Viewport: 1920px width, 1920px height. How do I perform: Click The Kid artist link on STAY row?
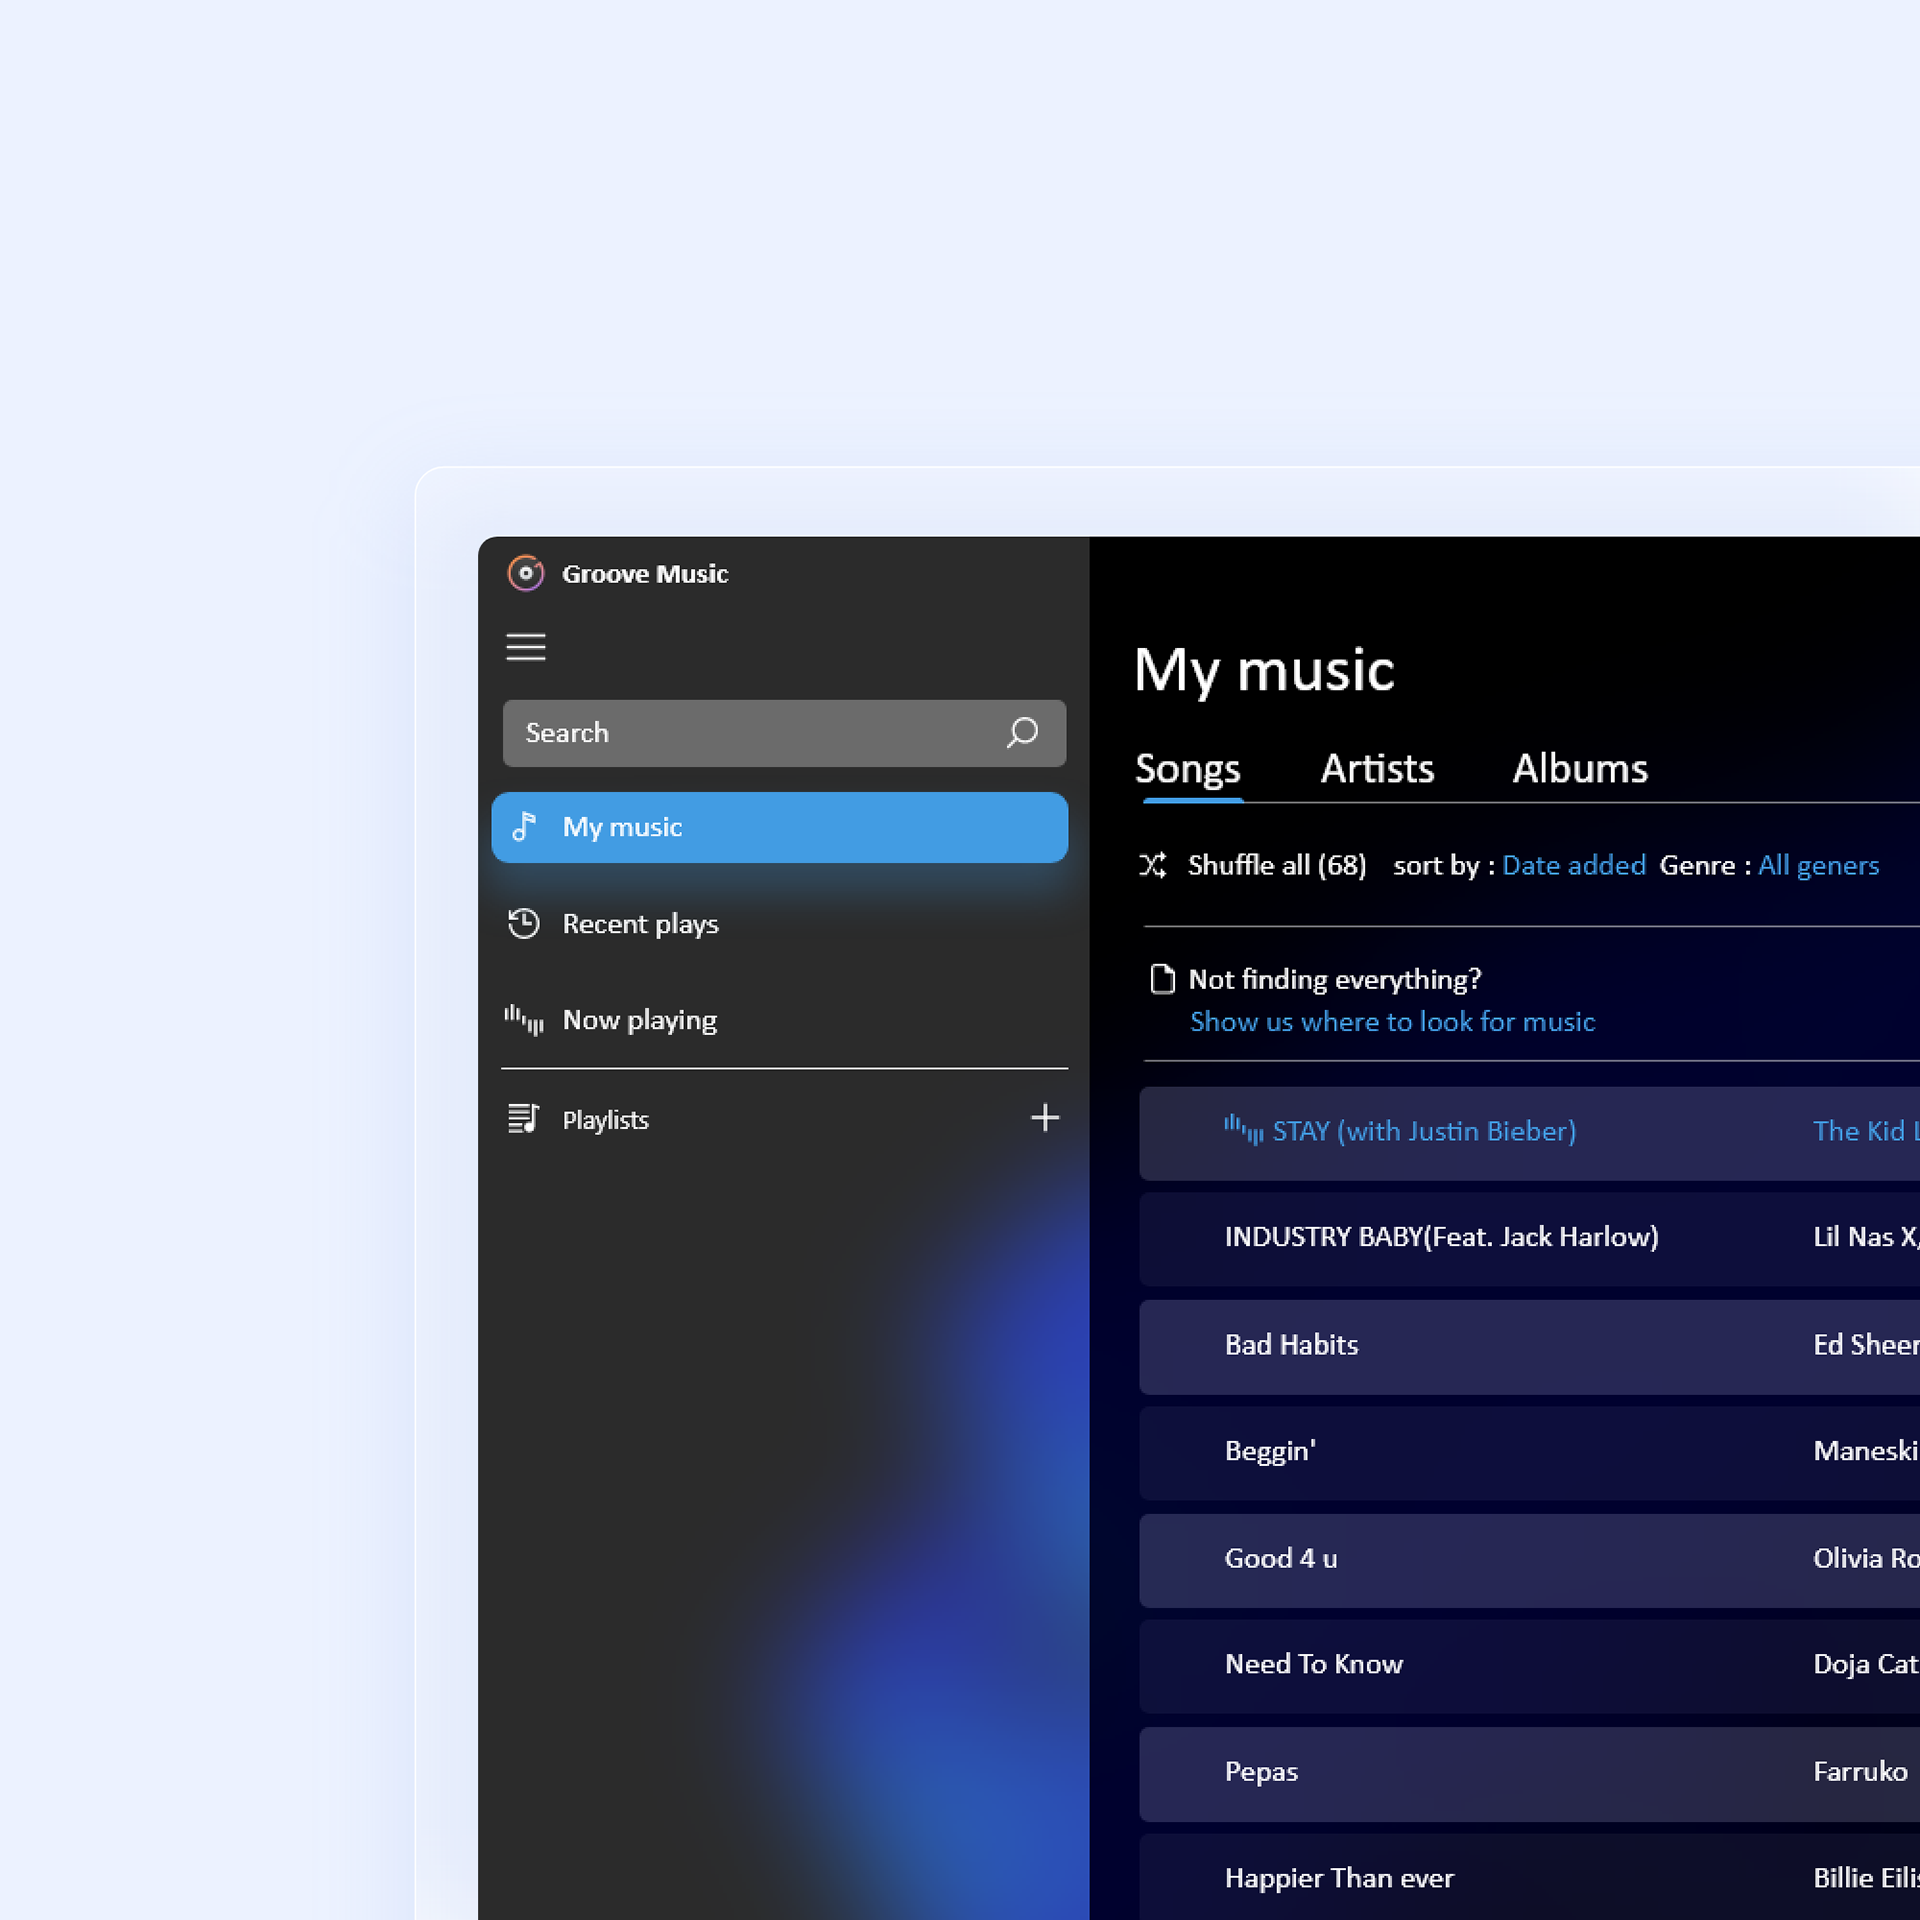pyautogui.click(x=1866, y=1131)
